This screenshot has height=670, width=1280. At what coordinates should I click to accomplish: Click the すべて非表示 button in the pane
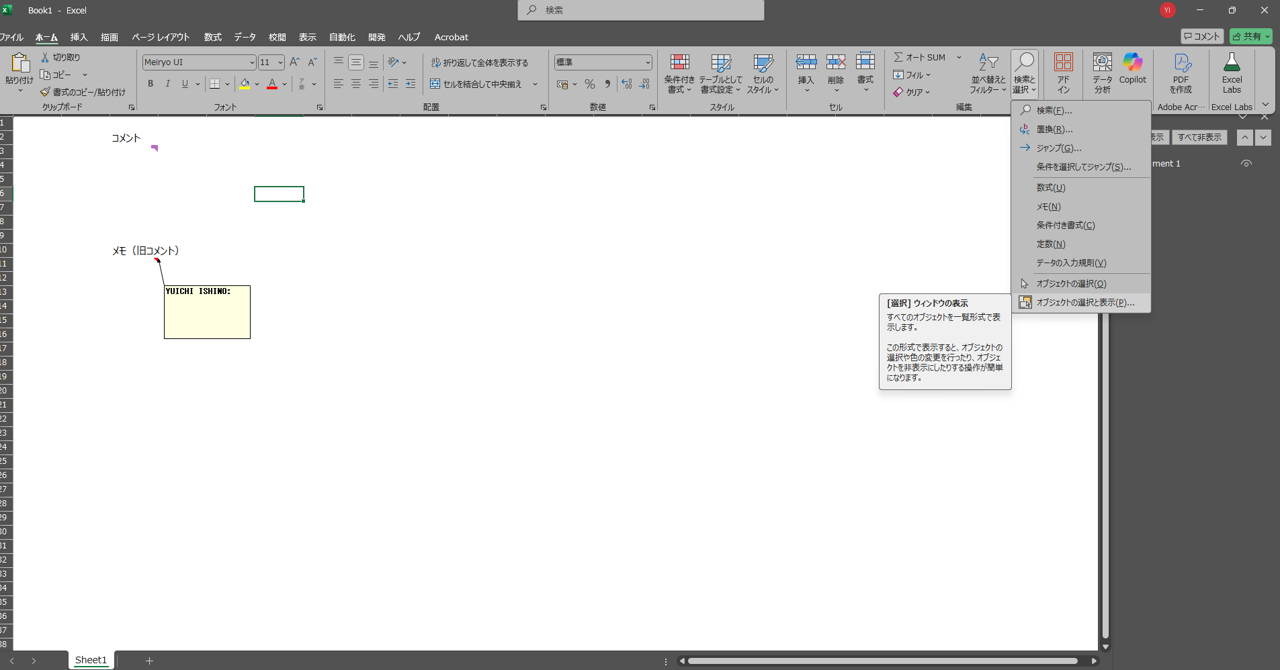pos(1199,137)
